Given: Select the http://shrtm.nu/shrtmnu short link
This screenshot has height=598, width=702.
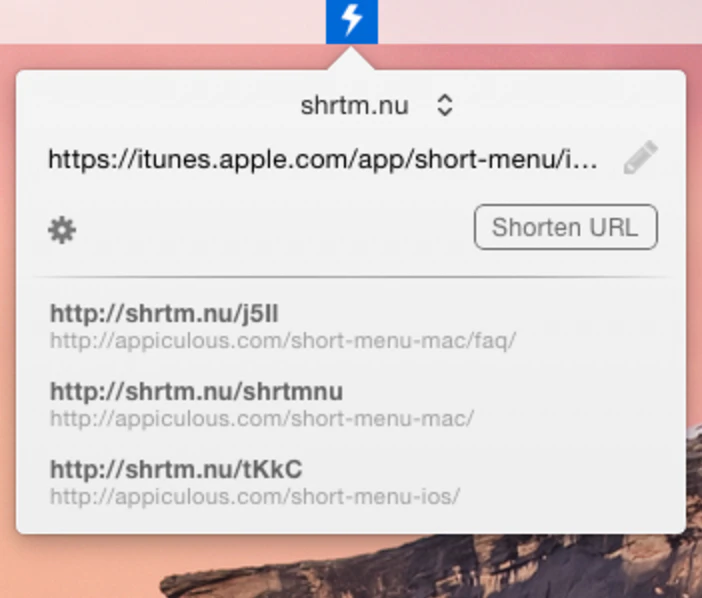Looking at the screenshot, I should click(197, 392).
